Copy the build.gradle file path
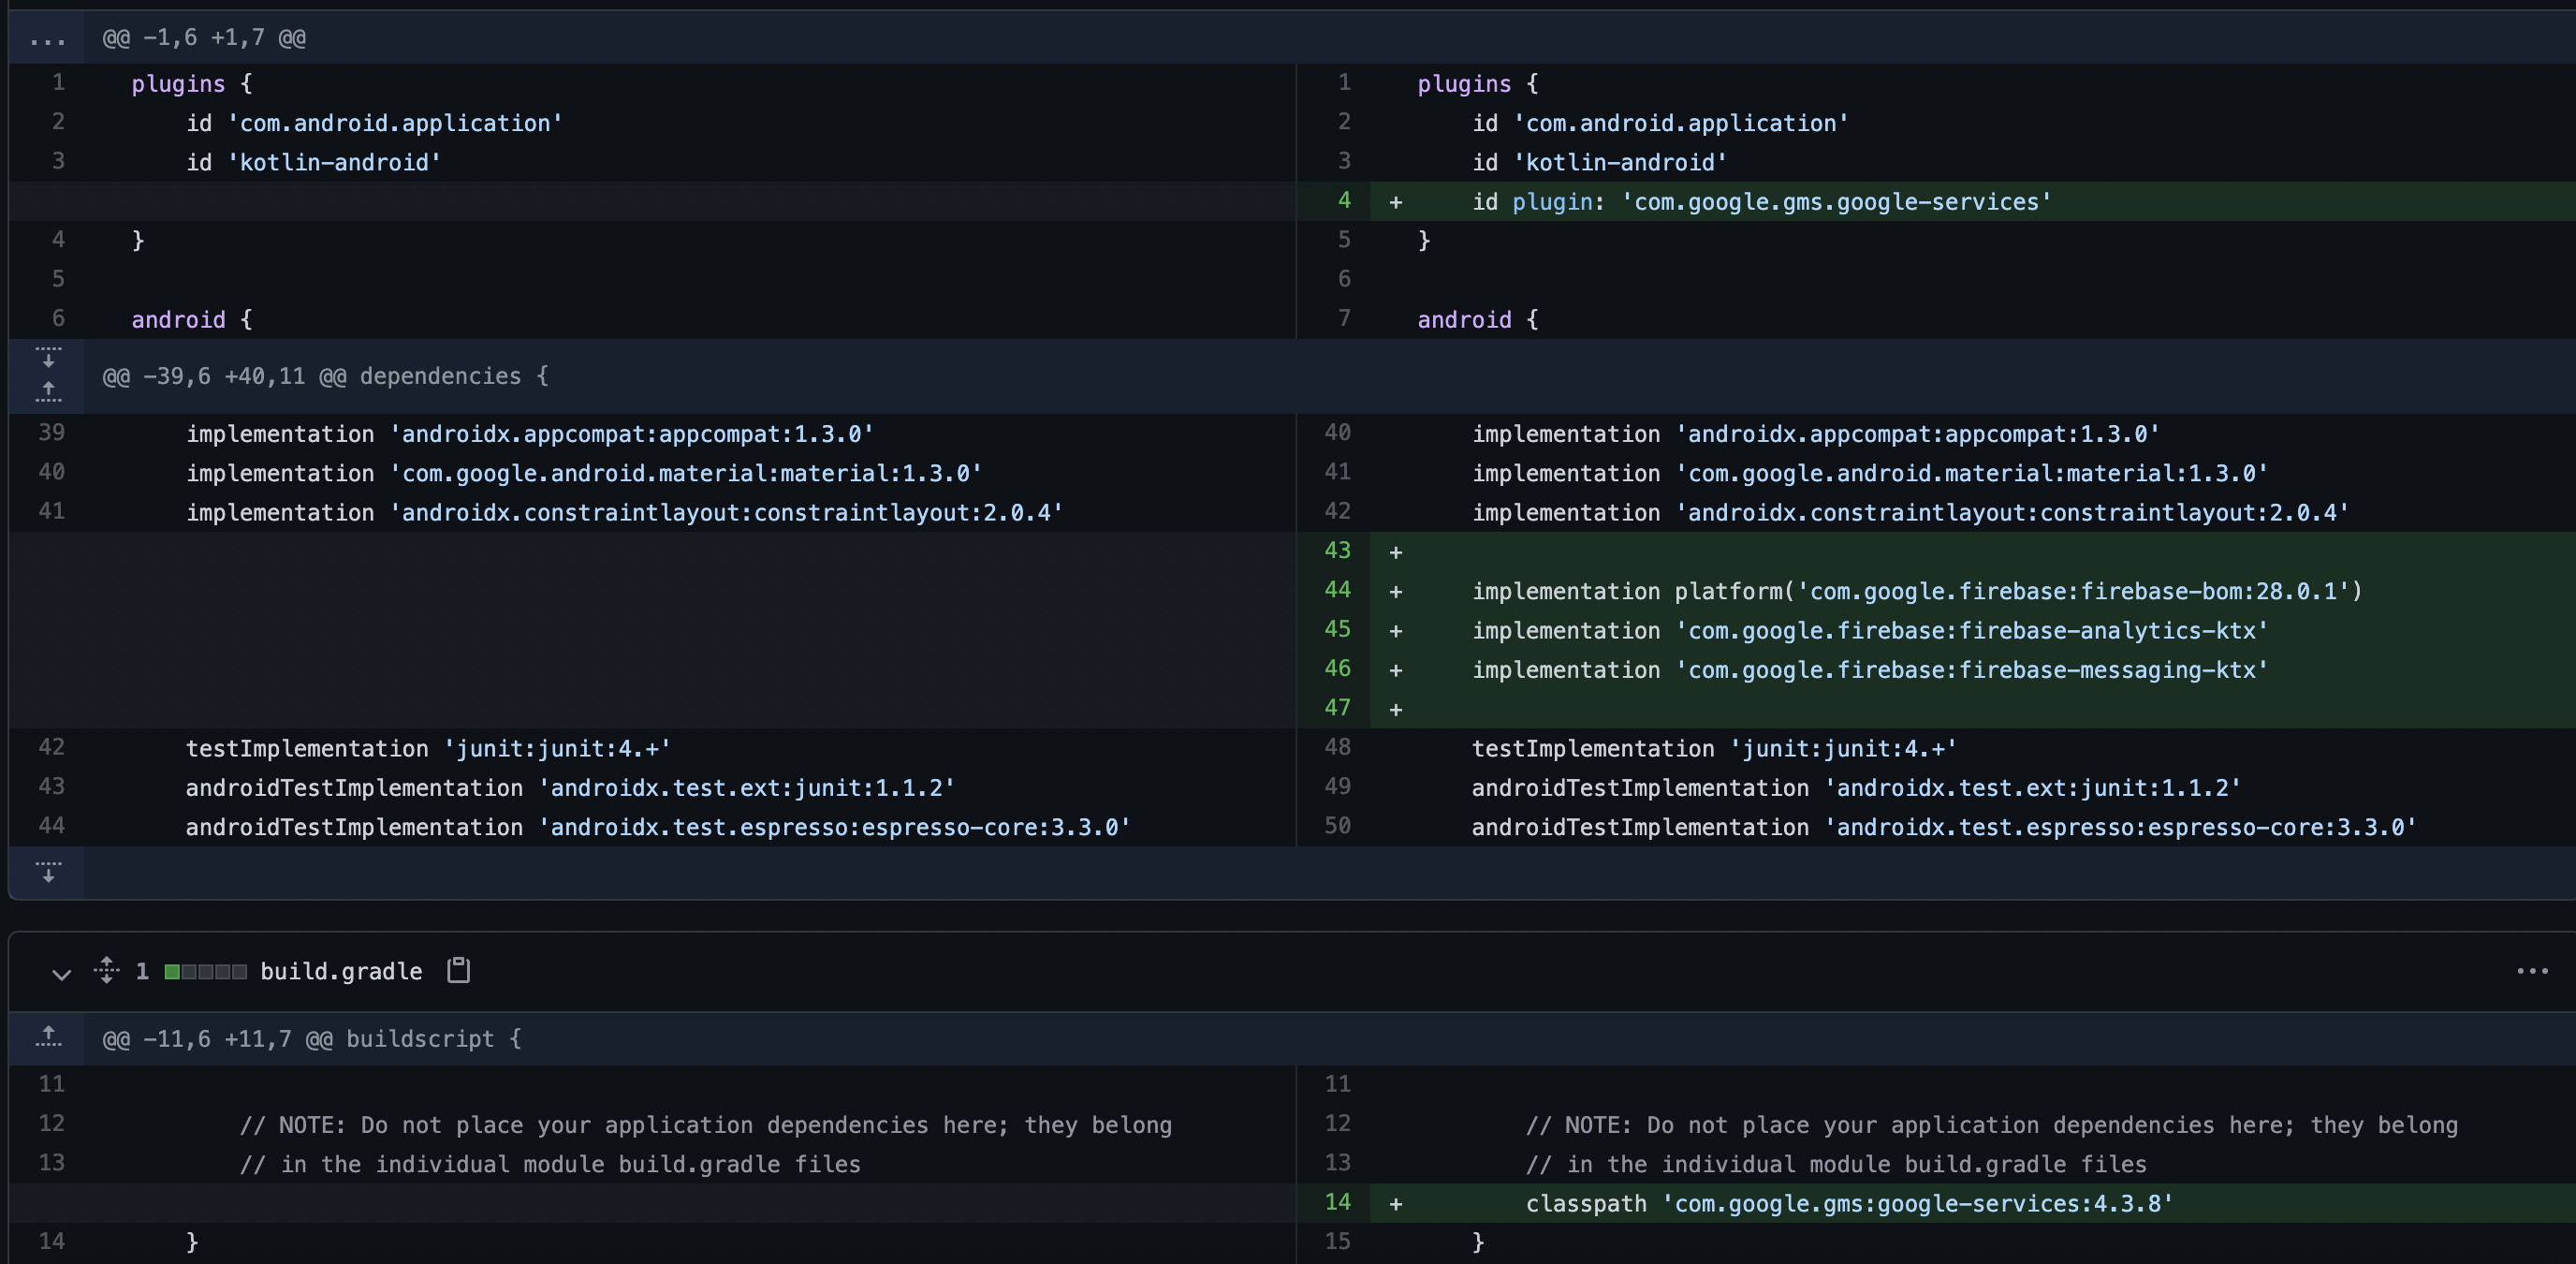2576x1264 pixels. point(458,970)
